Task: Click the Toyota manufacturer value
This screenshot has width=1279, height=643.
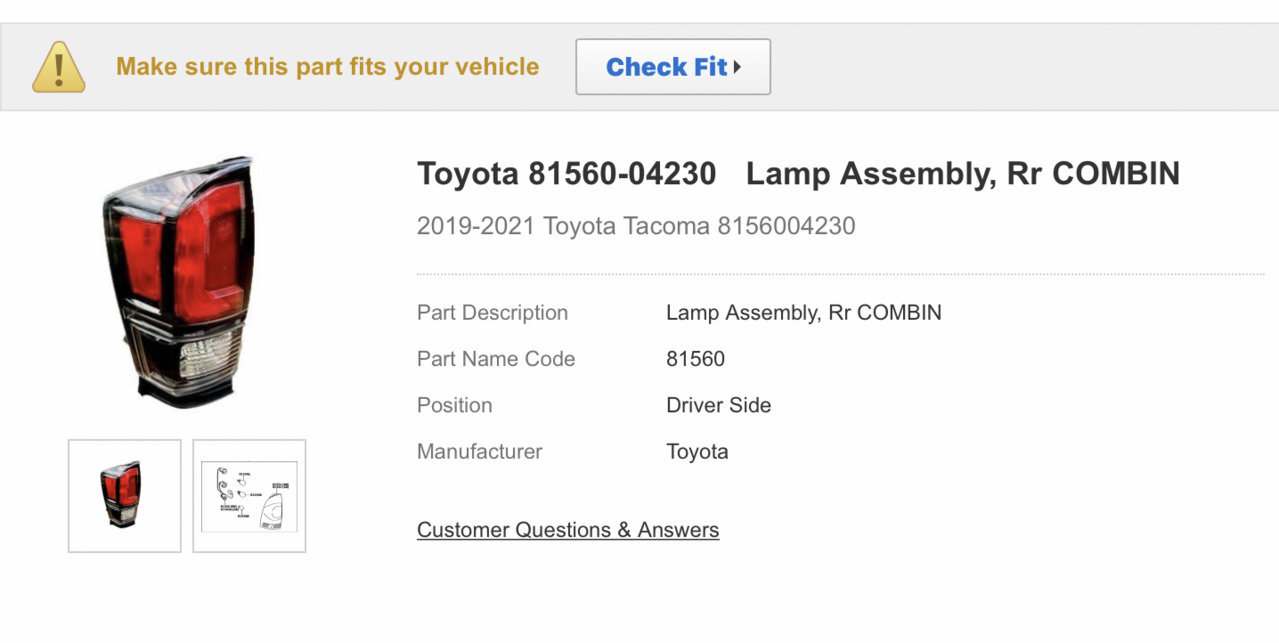Action: click(697, 452)
